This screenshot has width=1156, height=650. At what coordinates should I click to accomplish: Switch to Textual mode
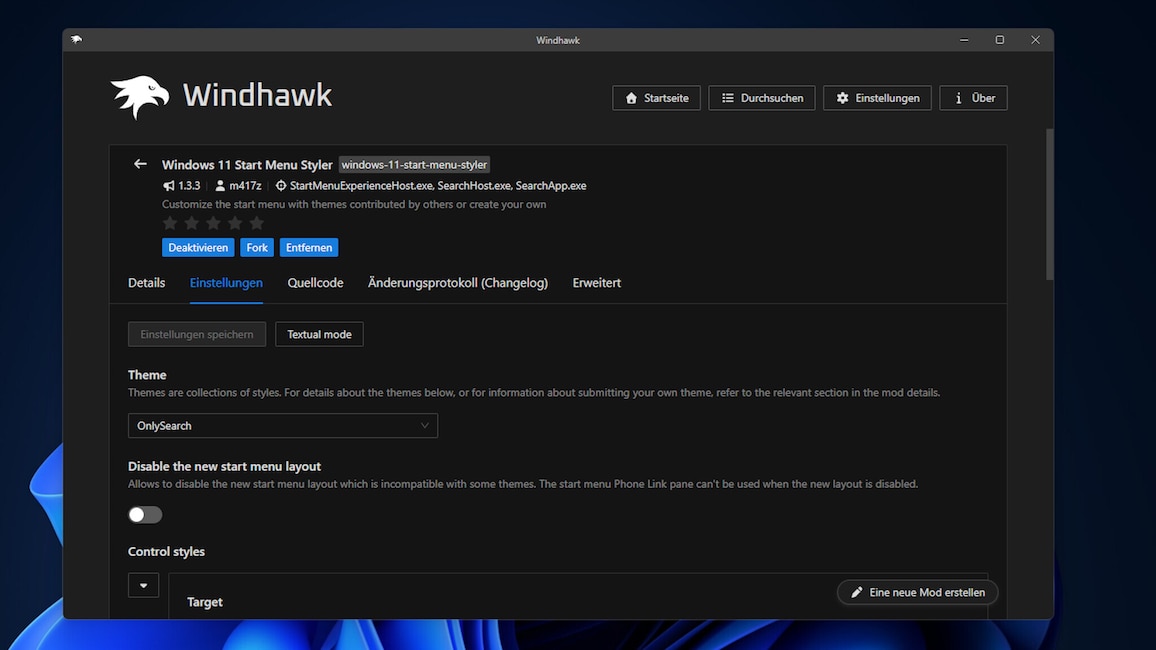point(319,334)
